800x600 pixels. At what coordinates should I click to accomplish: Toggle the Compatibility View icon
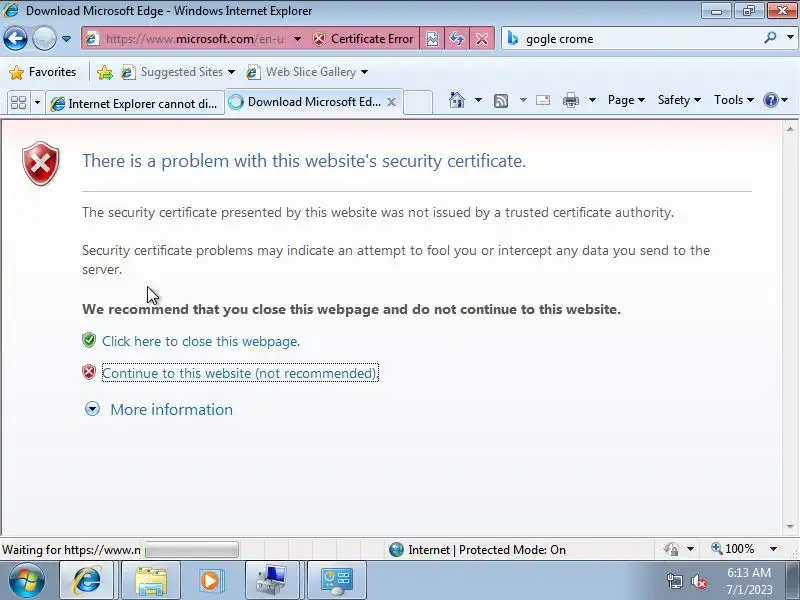click(432, 39)
